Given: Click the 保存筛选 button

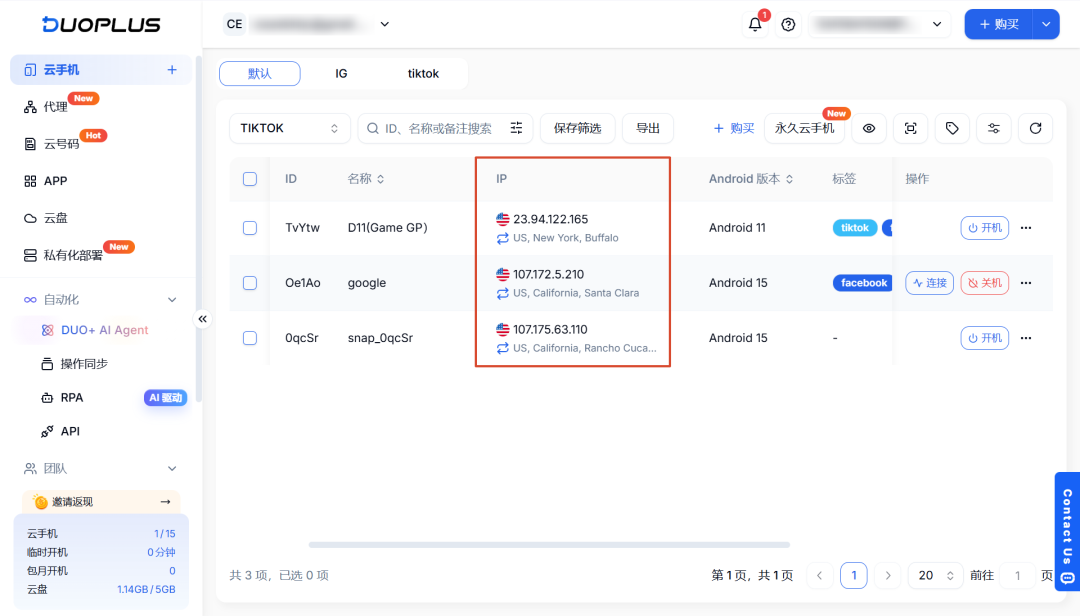Looking at the screenshot, I should pos(577,128).
